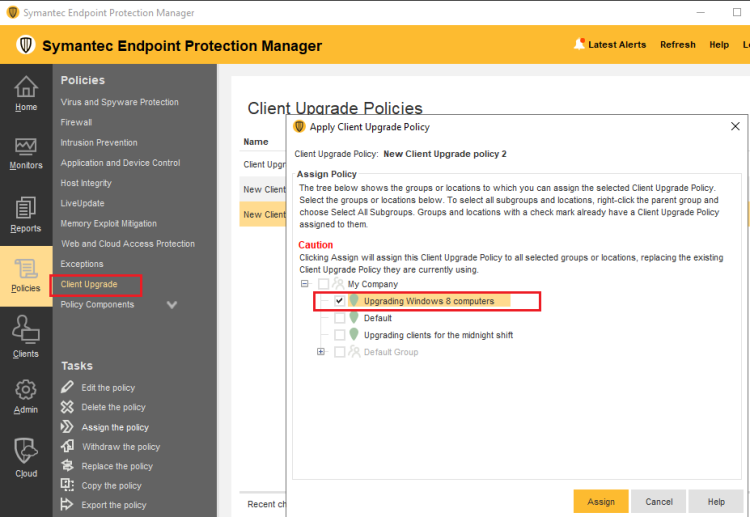Click the pencil icon for Edit the policy
Viewport: 750px width, 517px height.
pyautogui.click(x=67, y=387)
